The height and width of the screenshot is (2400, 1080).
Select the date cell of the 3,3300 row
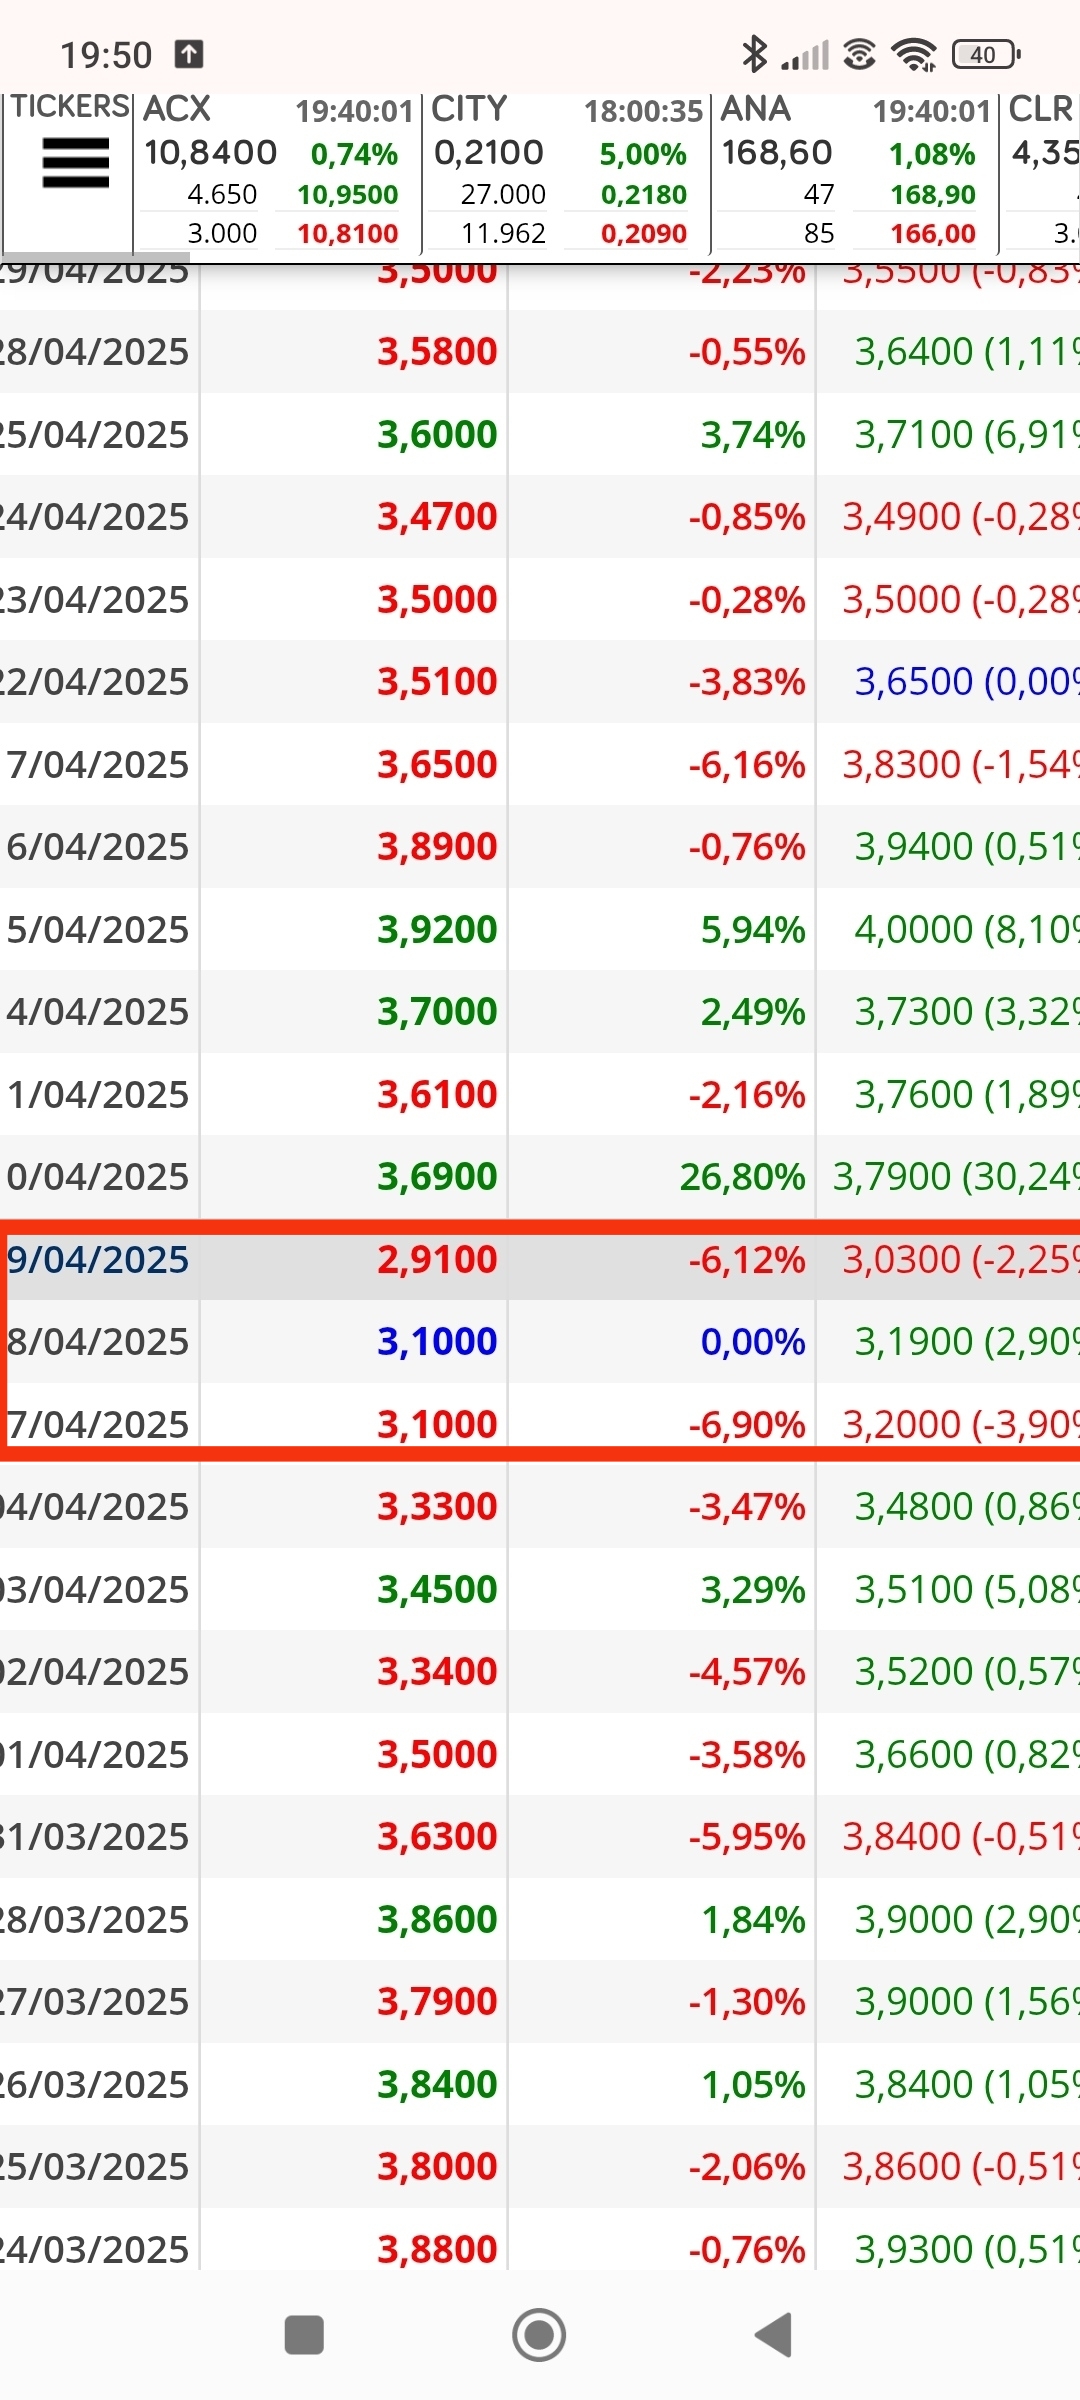click(99, 1506)
